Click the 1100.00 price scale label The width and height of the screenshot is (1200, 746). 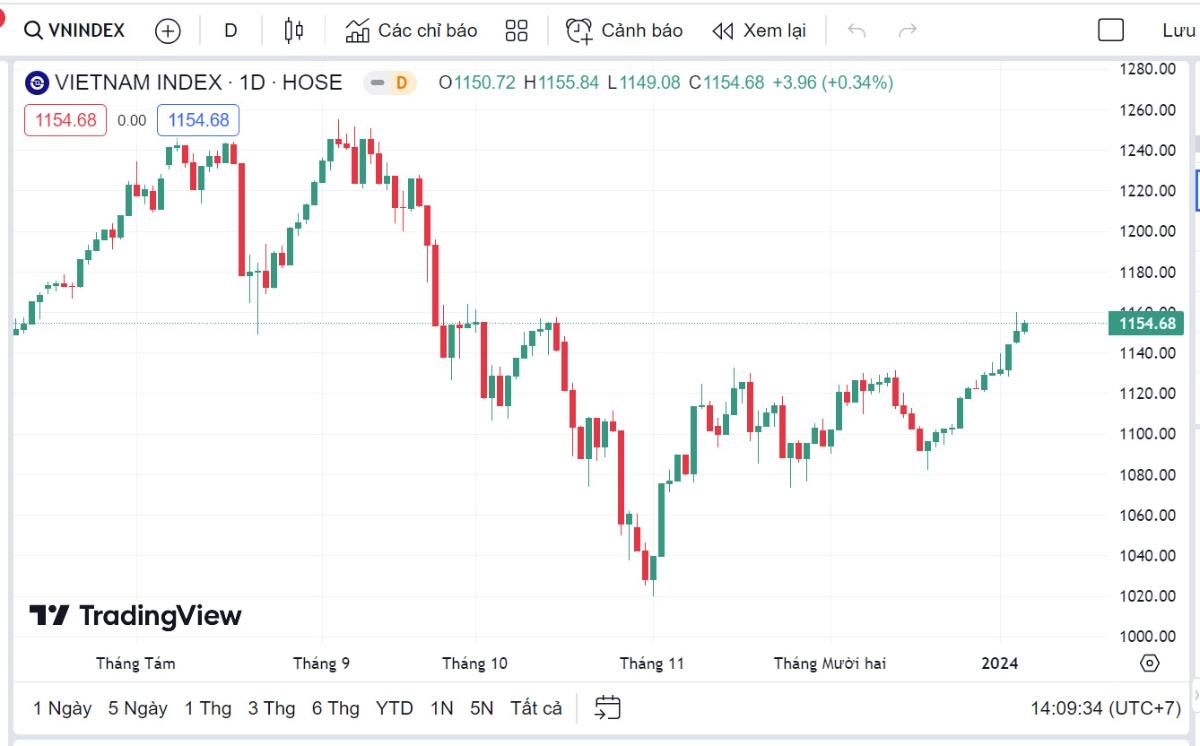pyautogui.click(x=1147, y=434)
